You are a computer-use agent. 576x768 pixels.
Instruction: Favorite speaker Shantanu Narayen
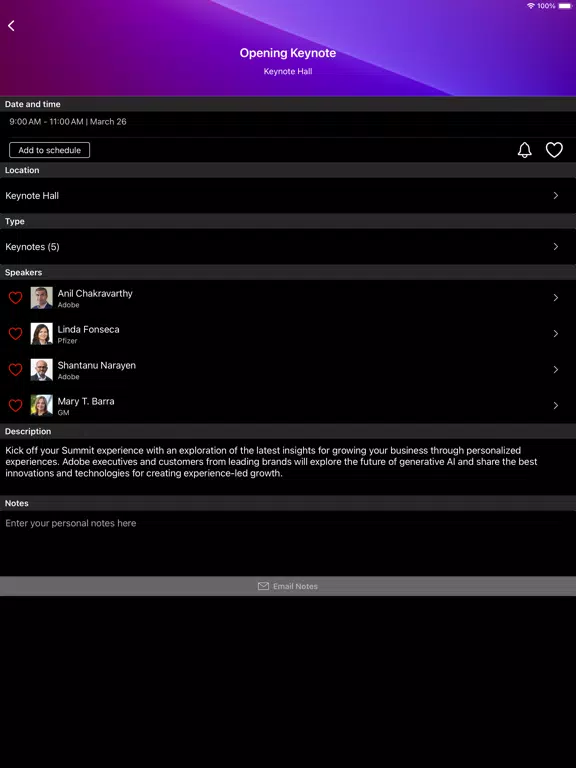(x=16, y=370)
